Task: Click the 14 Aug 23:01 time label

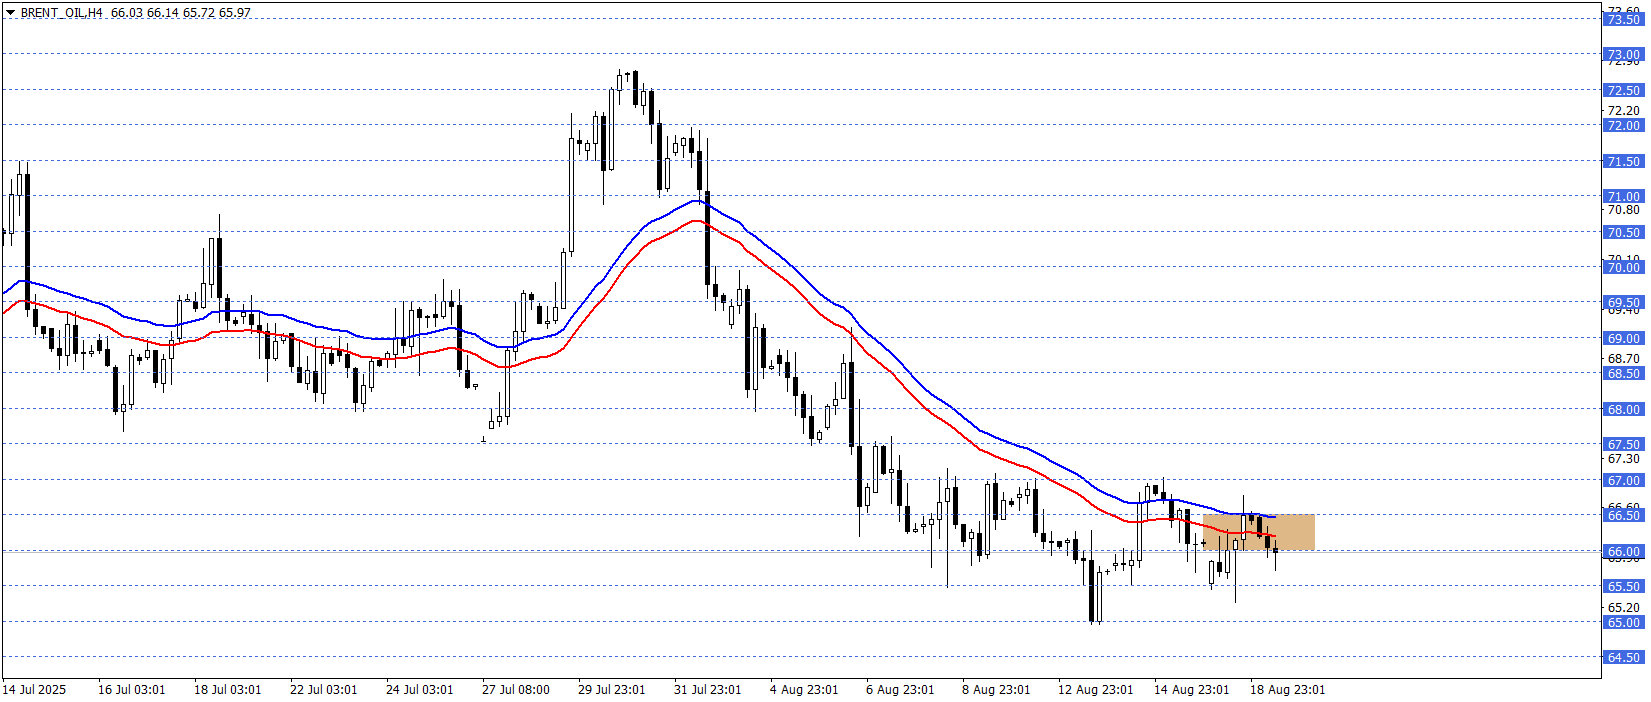Action: click(1192, 690)
